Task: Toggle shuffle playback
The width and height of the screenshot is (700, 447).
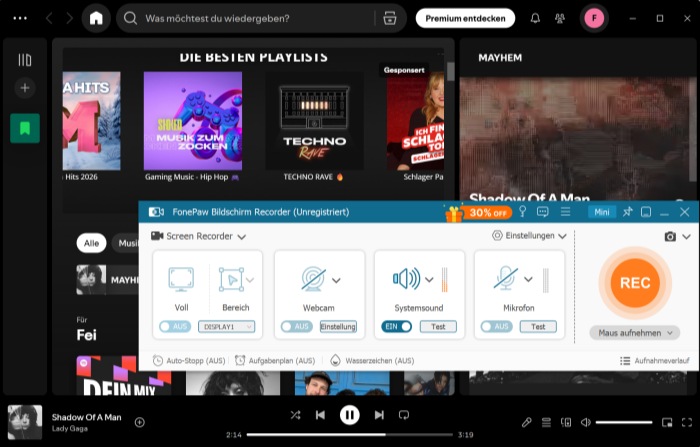Action: coord(295,415)
